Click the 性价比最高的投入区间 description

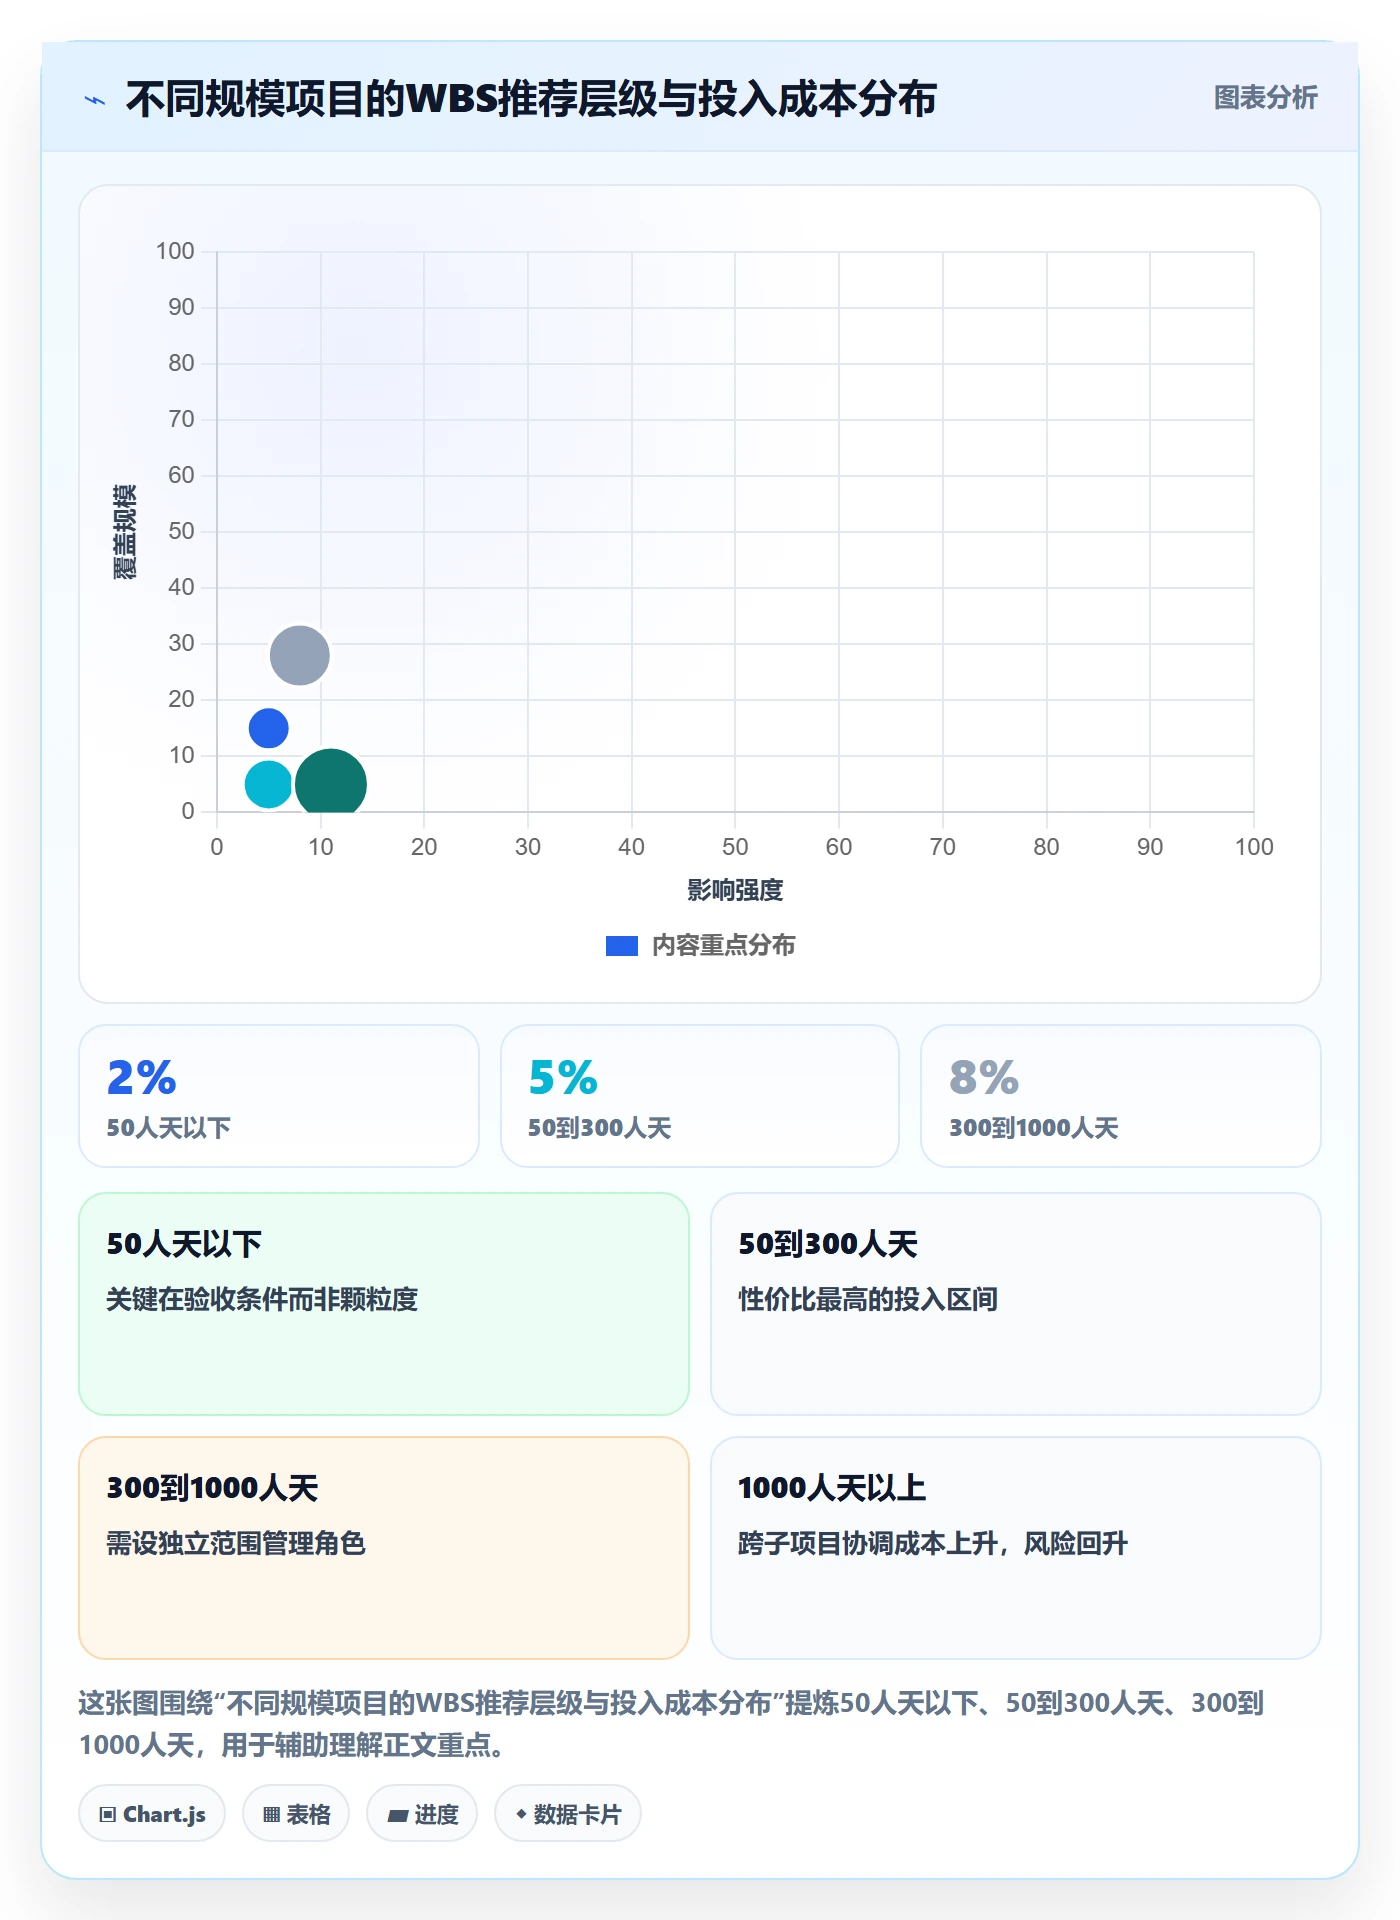pos(868,1299)
